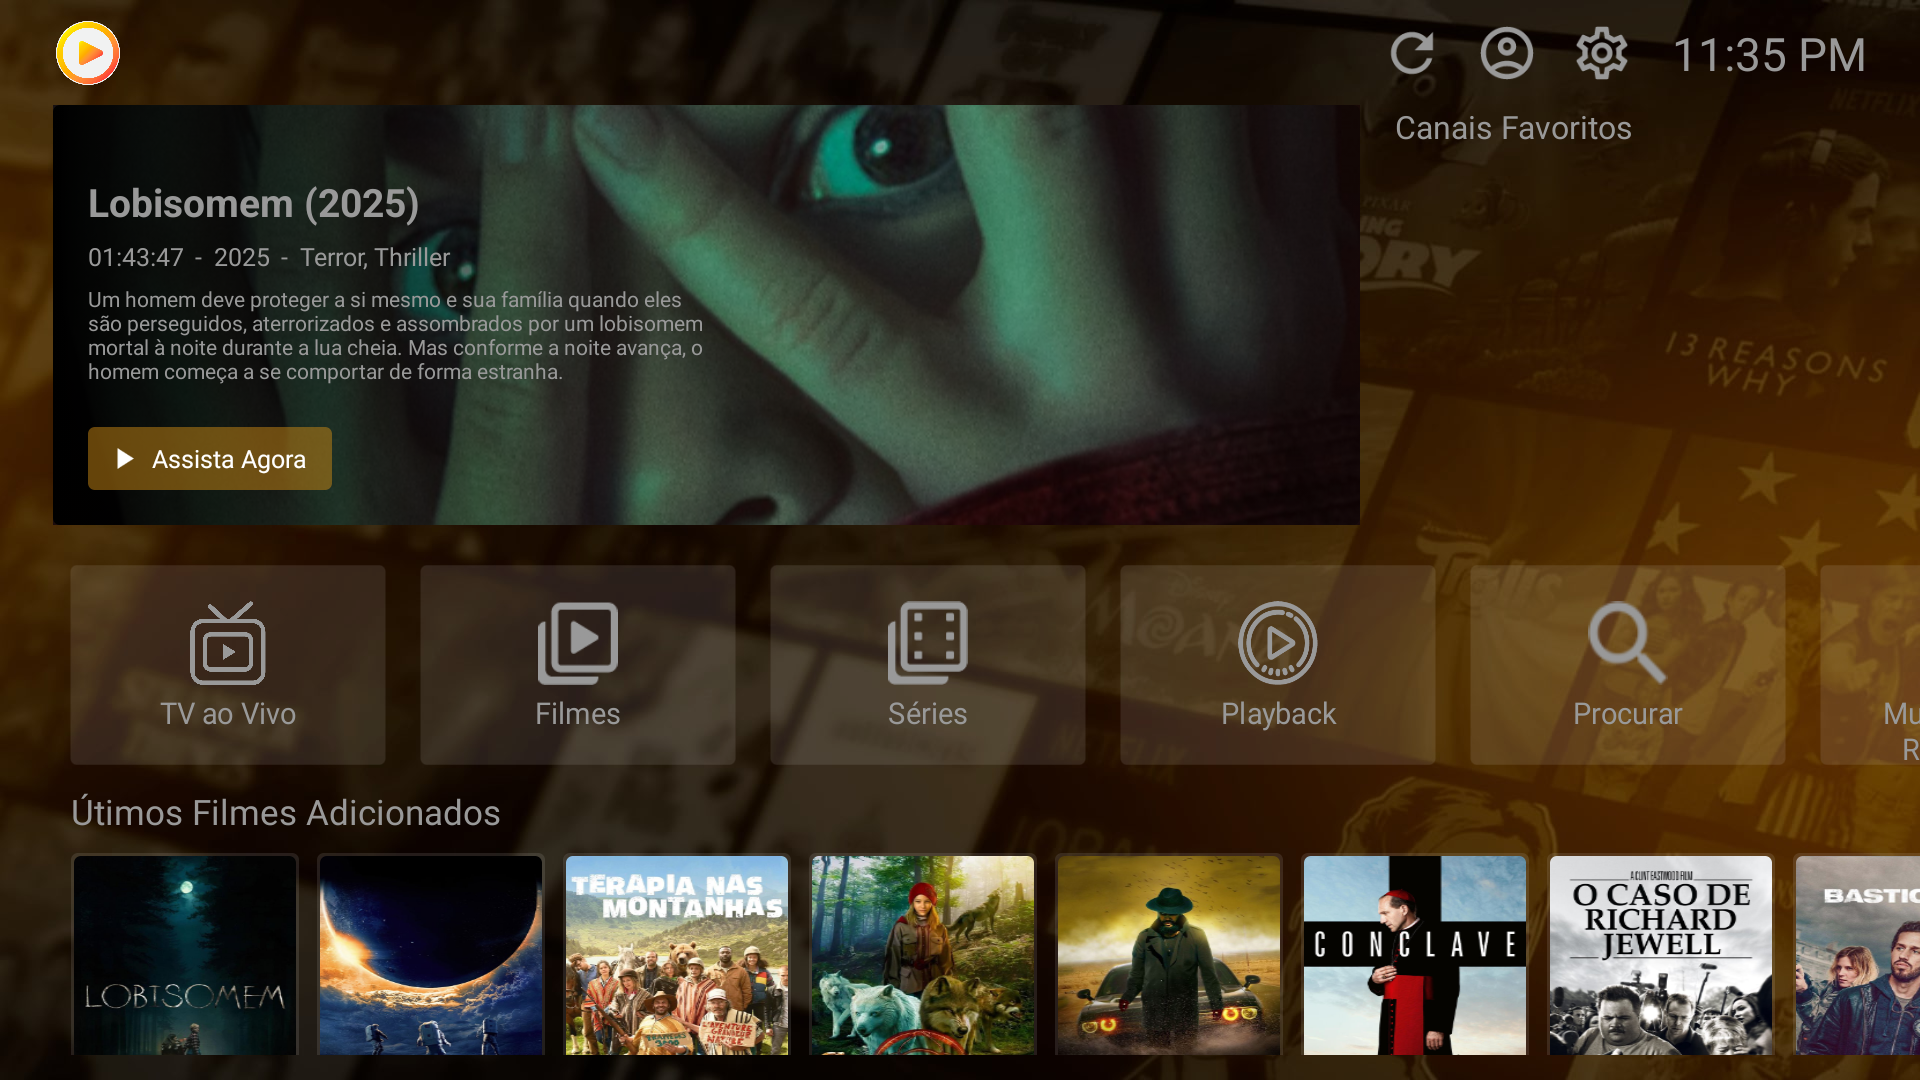This screenshot has height=1080, width=1920.
Task: Select the Filmes category tile
Action: coord(578,665)
